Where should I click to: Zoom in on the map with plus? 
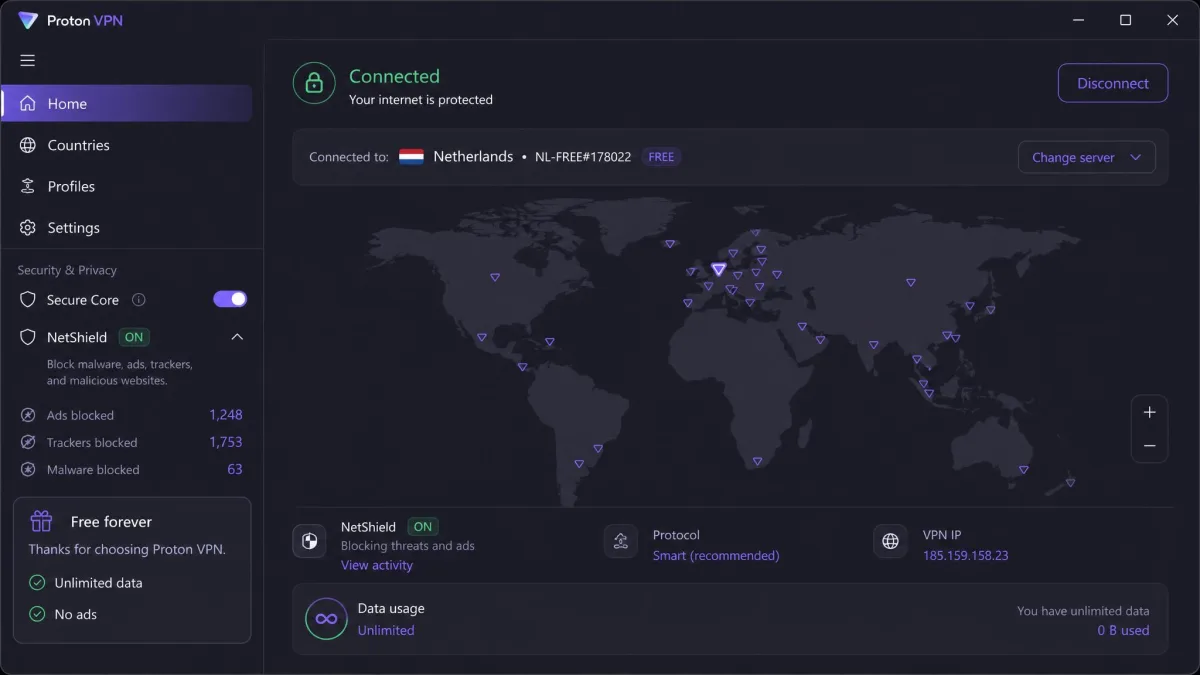point(1149,412)
